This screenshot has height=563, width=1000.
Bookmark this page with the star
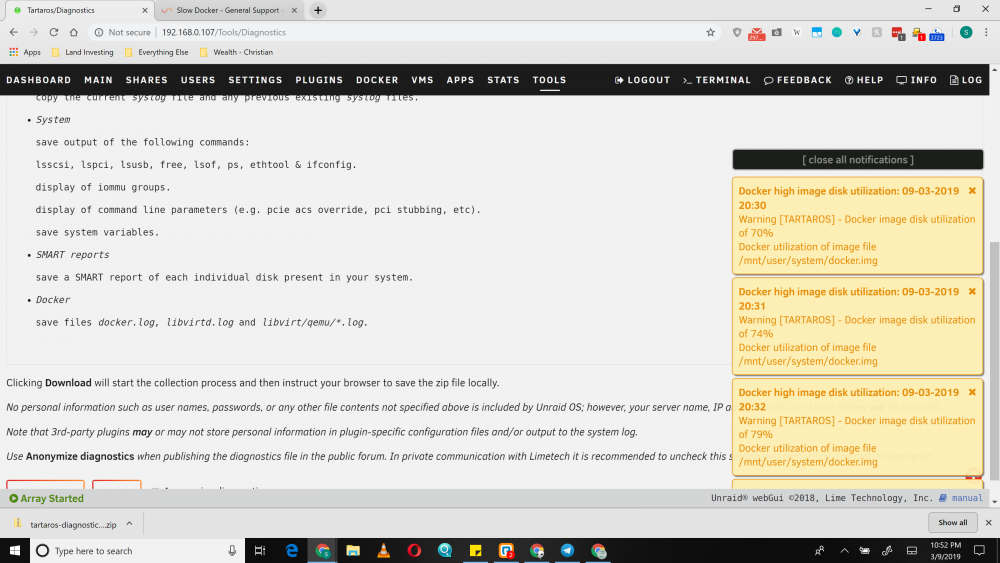710,32
